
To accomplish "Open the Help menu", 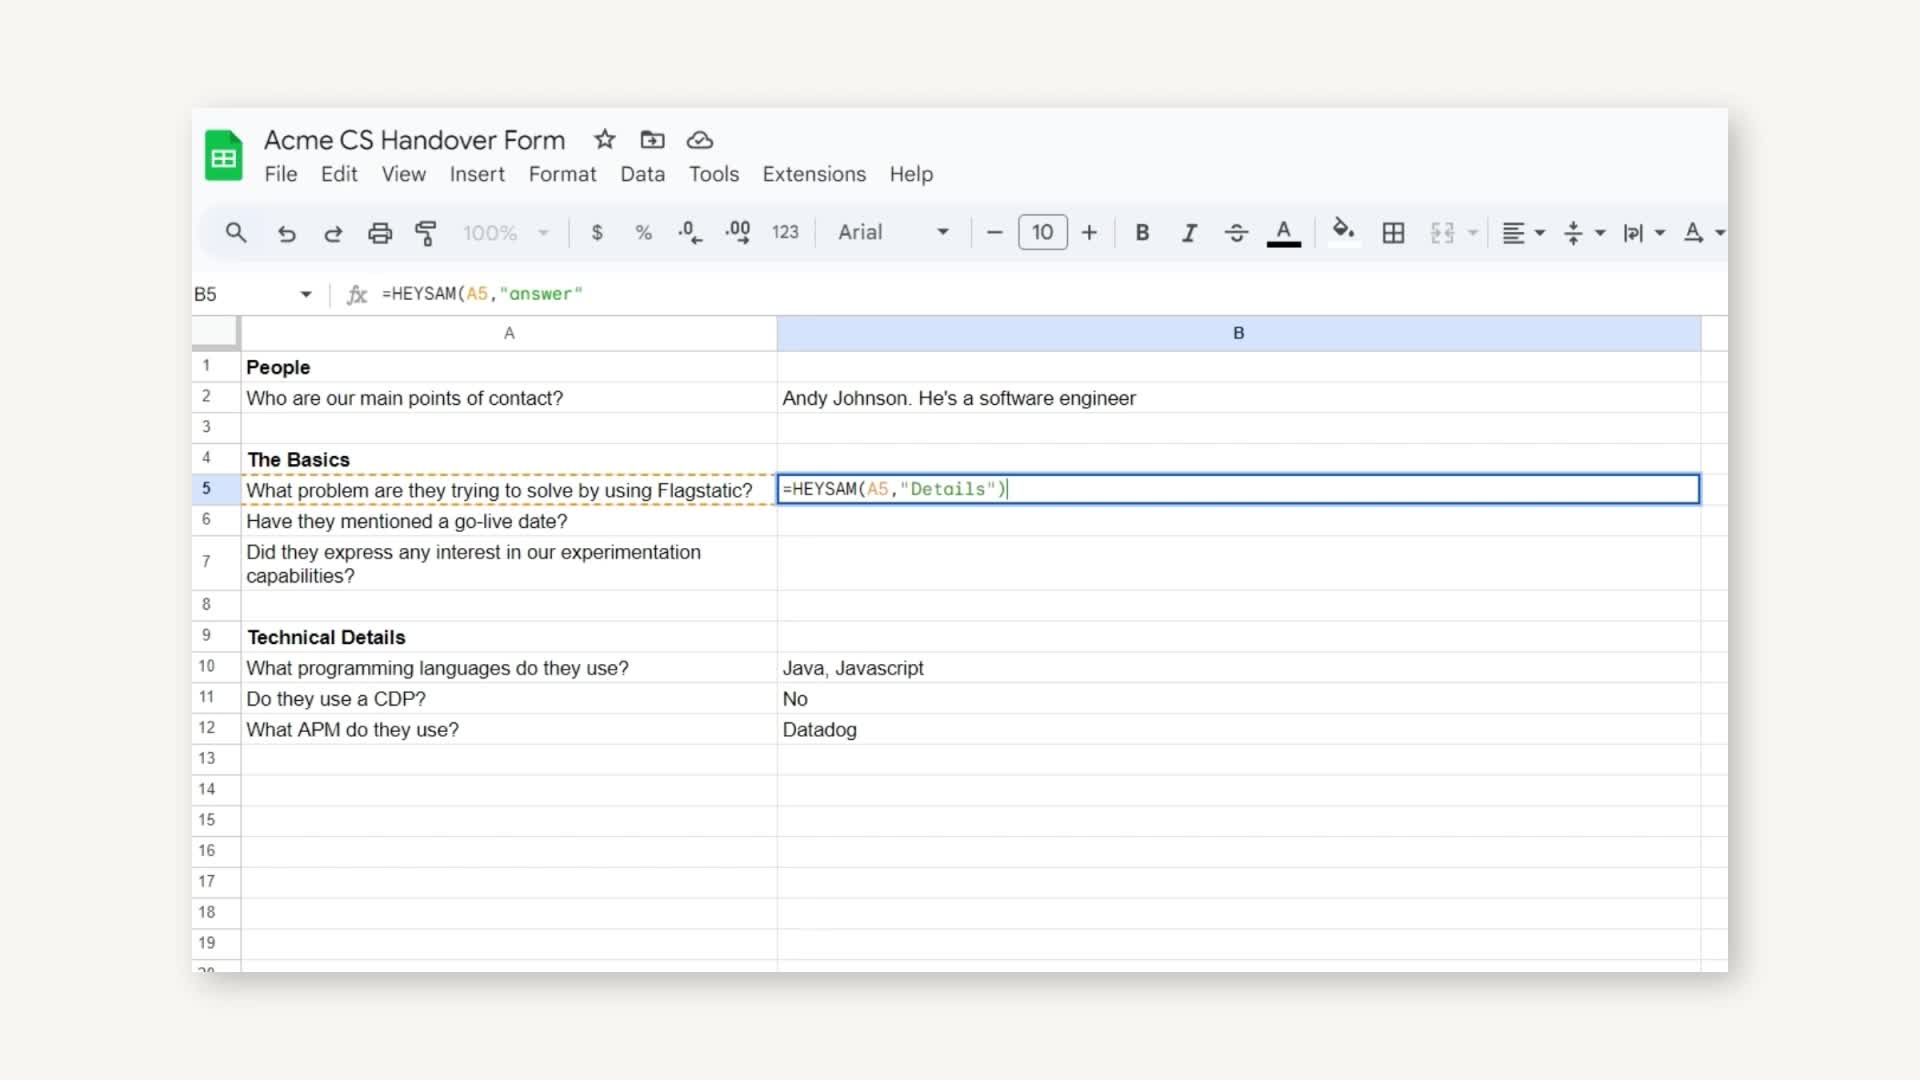I will coord(911,174).
